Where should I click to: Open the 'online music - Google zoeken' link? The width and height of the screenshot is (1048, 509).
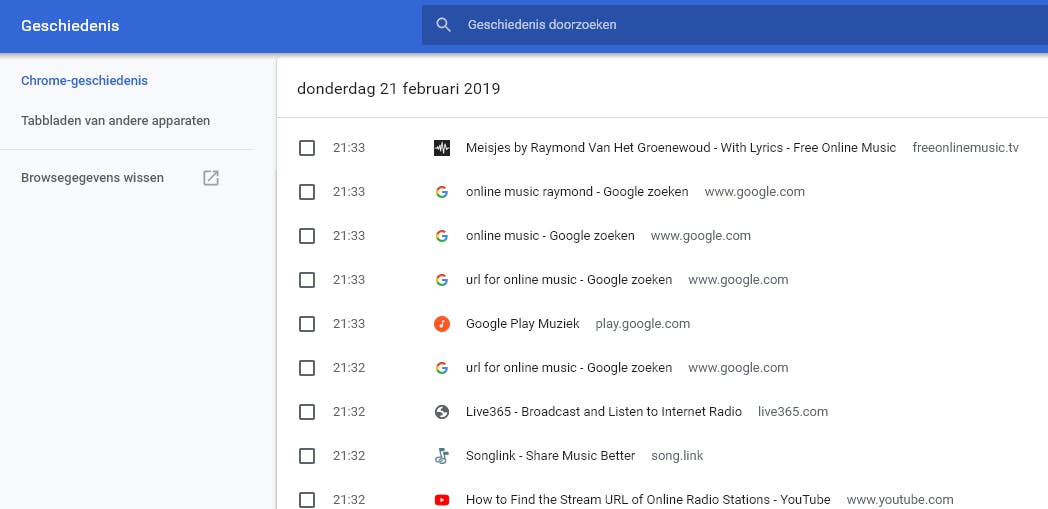tap(550, 236)
